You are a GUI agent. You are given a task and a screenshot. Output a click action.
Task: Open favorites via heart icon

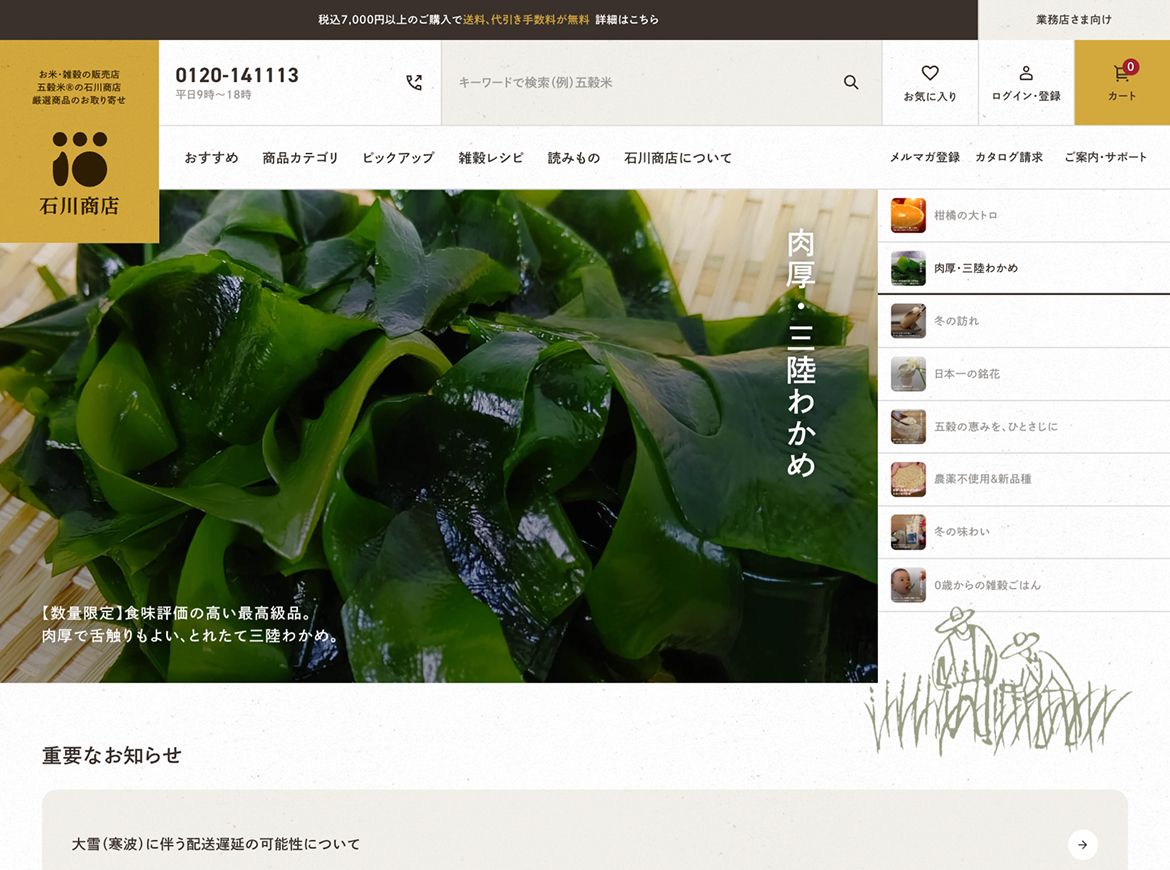(929, 74)
